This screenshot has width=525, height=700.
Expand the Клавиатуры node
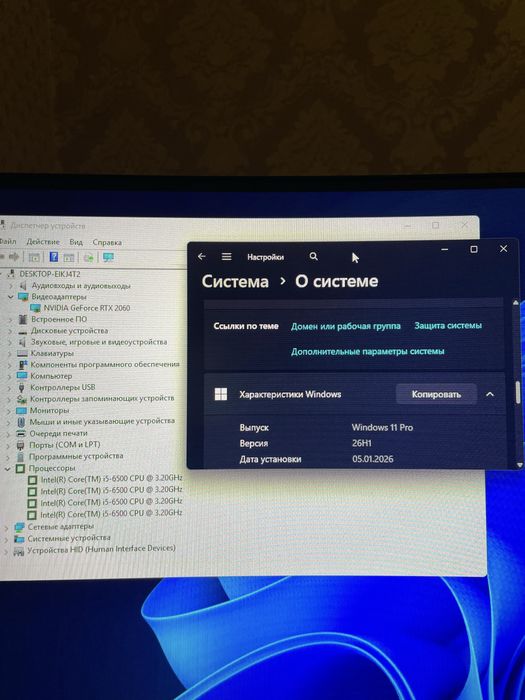[9, 354]
